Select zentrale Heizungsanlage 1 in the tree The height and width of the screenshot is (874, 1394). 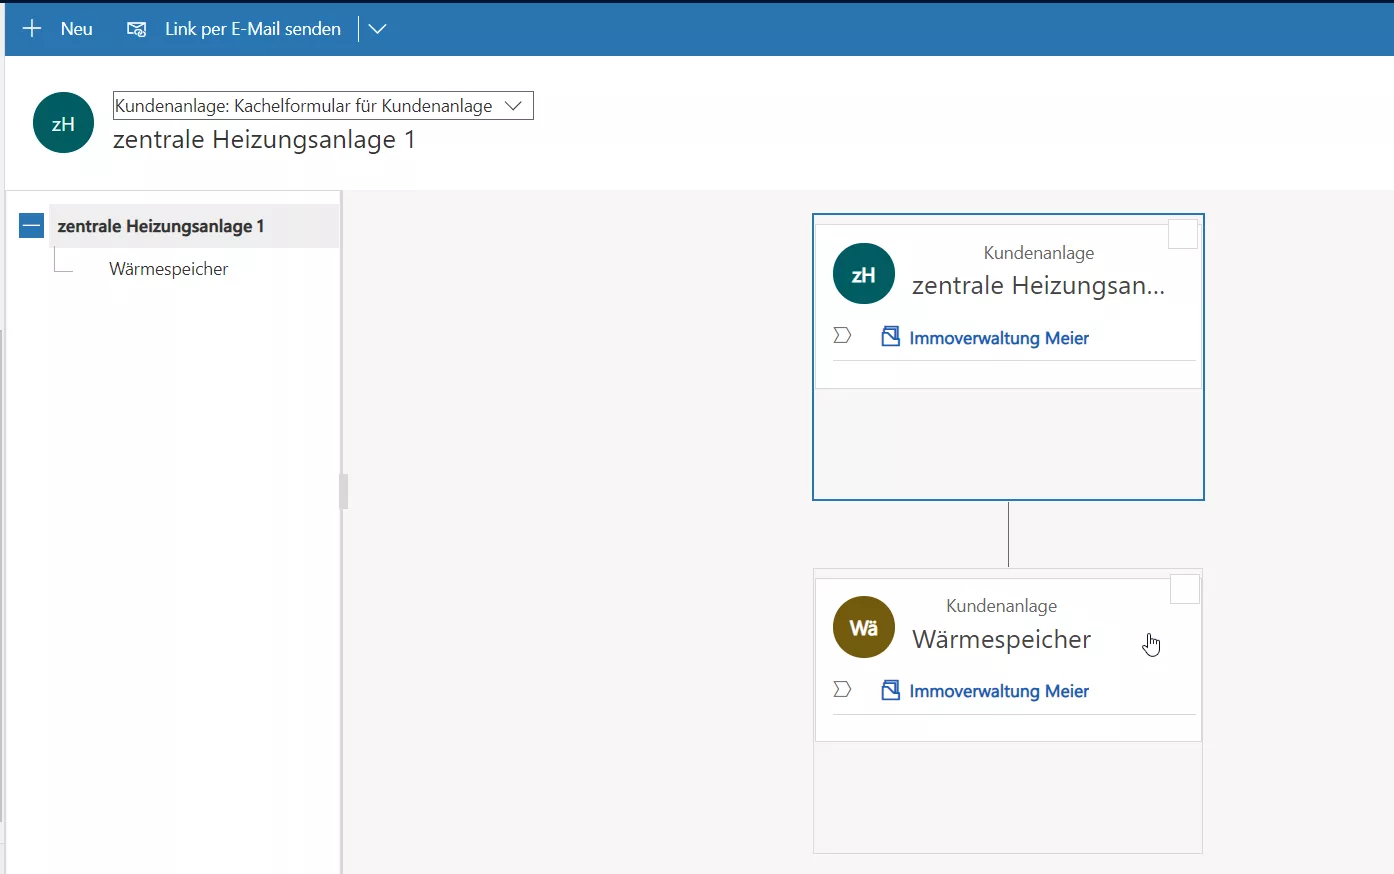pyautogui.click(x=161, y=226)
